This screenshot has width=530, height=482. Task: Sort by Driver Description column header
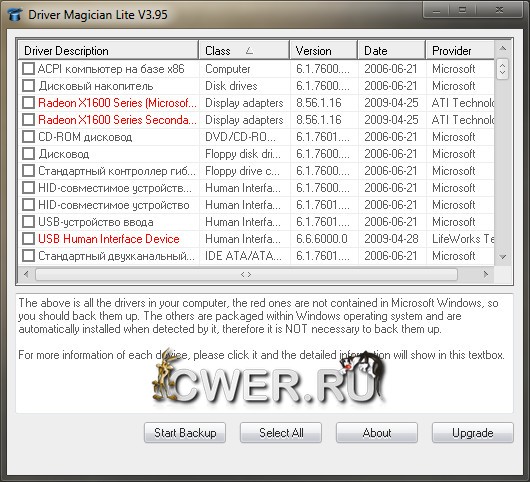[x=108, y=50]
